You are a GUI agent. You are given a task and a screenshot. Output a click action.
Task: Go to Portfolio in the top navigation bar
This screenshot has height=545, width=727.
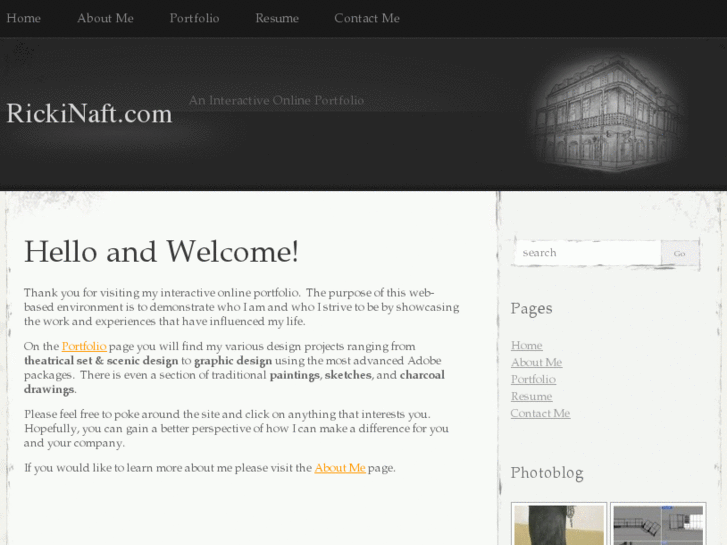click(194, 18)
